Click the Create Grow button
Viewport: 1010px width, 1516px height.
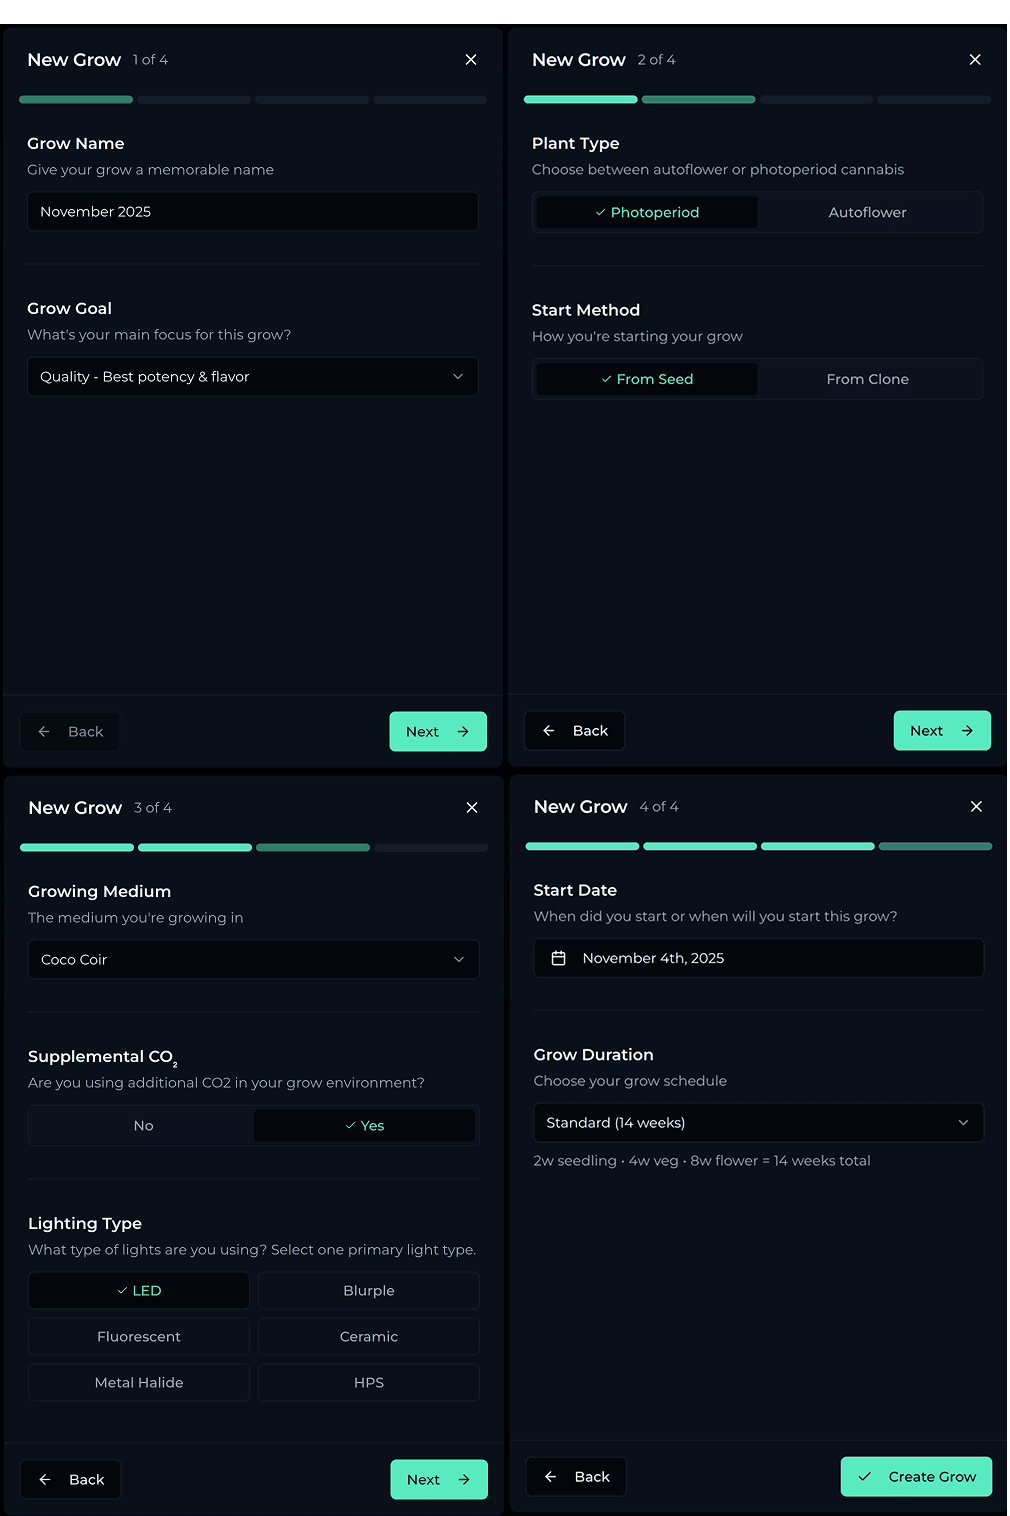[916, 1477]
